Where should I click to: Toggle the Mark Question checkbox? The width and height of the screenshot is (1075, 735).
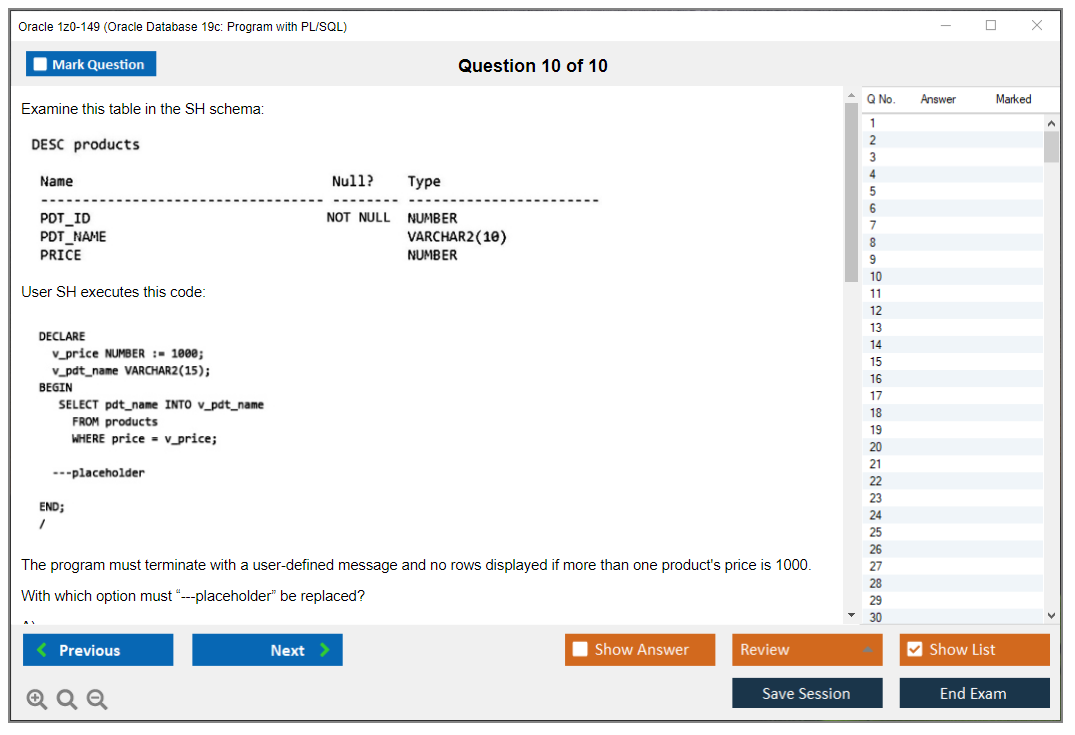(41, 64)
